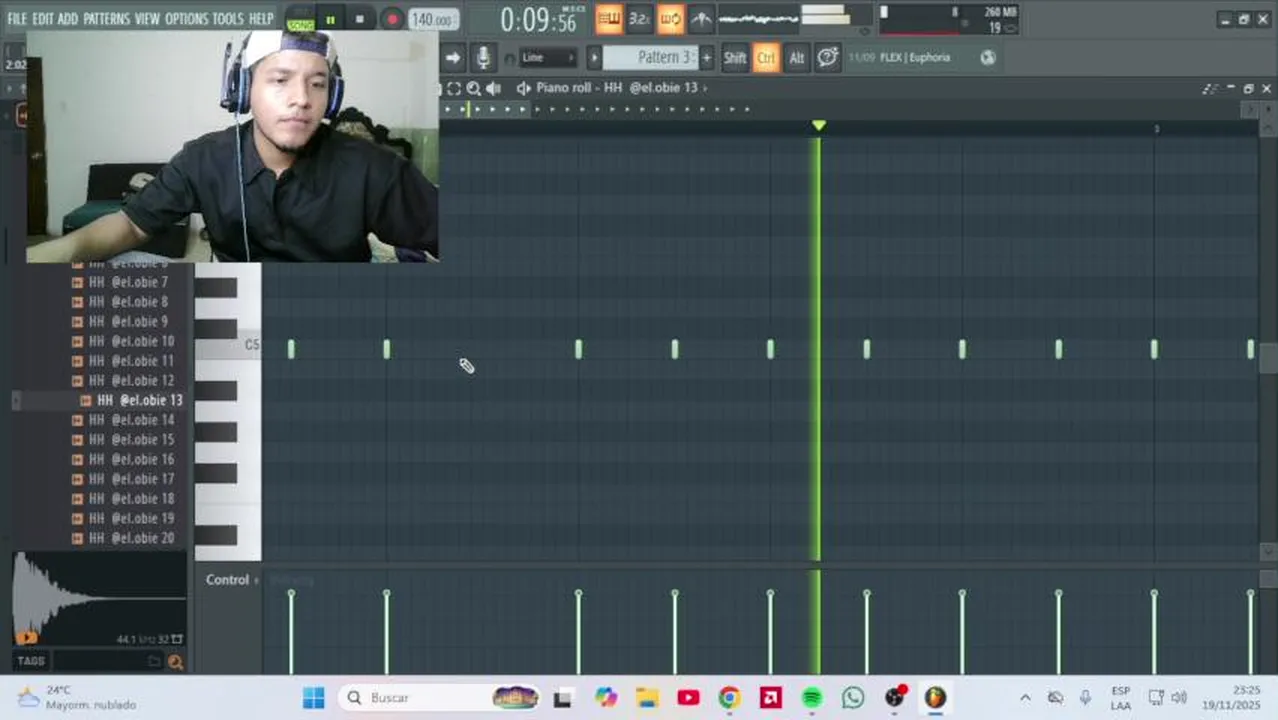Screen dimensions: 1278x720
Task: Show hidden system tray icons chevron
Action: (x=1025, y=698)
